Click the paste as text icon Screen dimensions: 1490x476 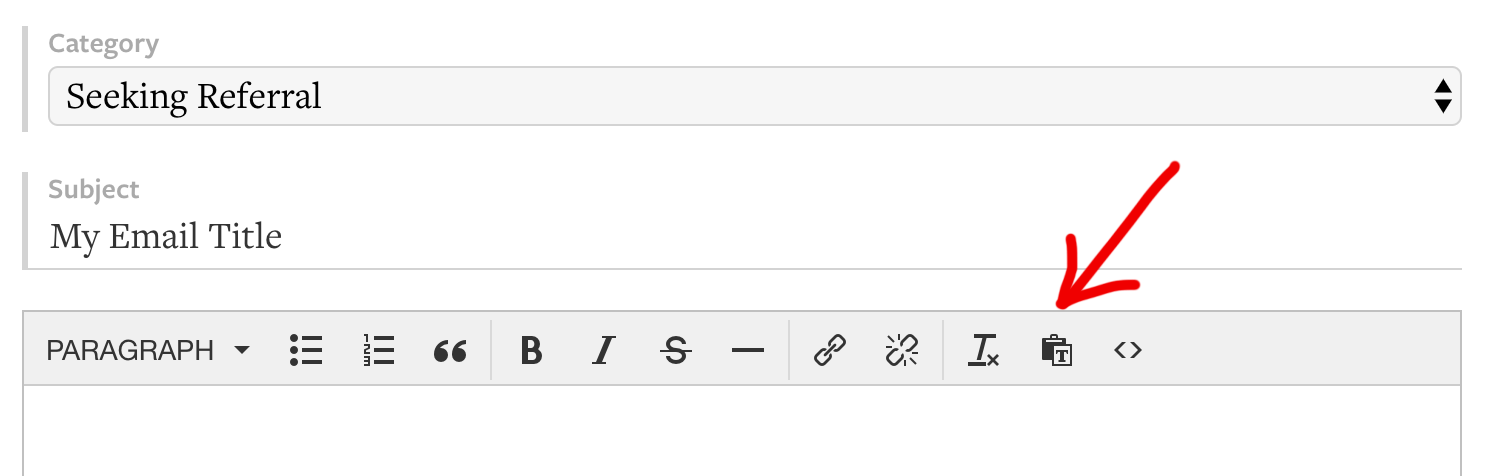[x=1056, y=351]
